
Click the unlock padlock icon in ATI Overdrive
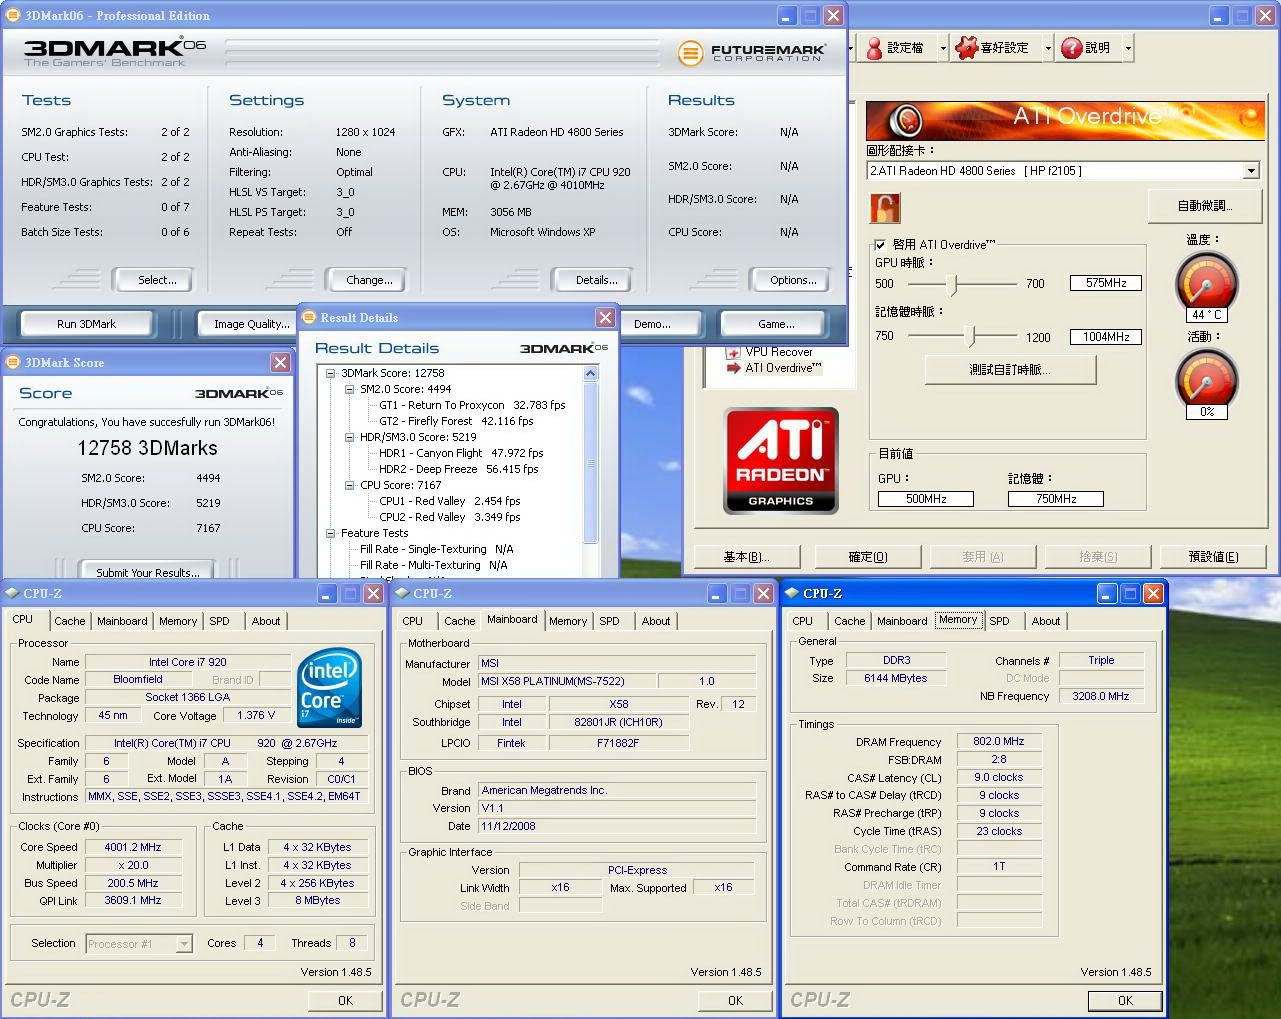tap(885, 208)
